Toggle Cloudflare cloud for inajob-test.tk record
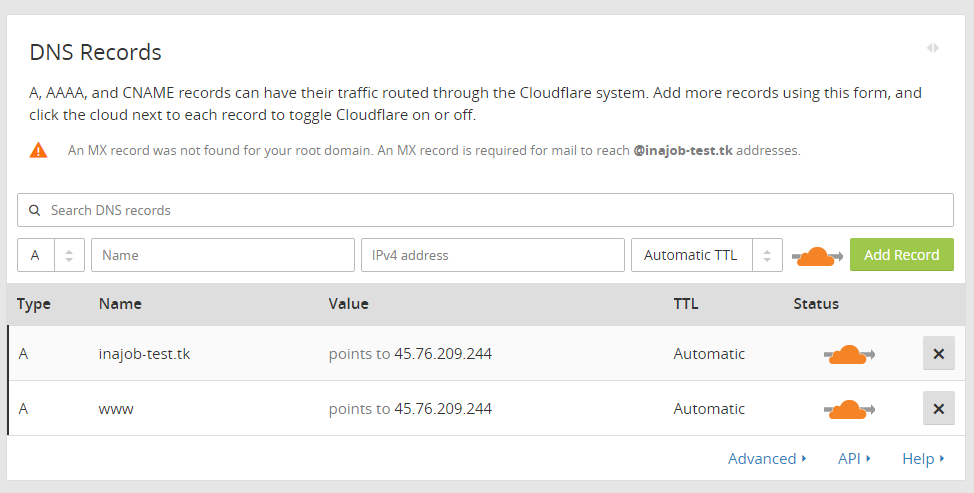Viewport: 974px width, 493px height. click(x=848, y=354)
